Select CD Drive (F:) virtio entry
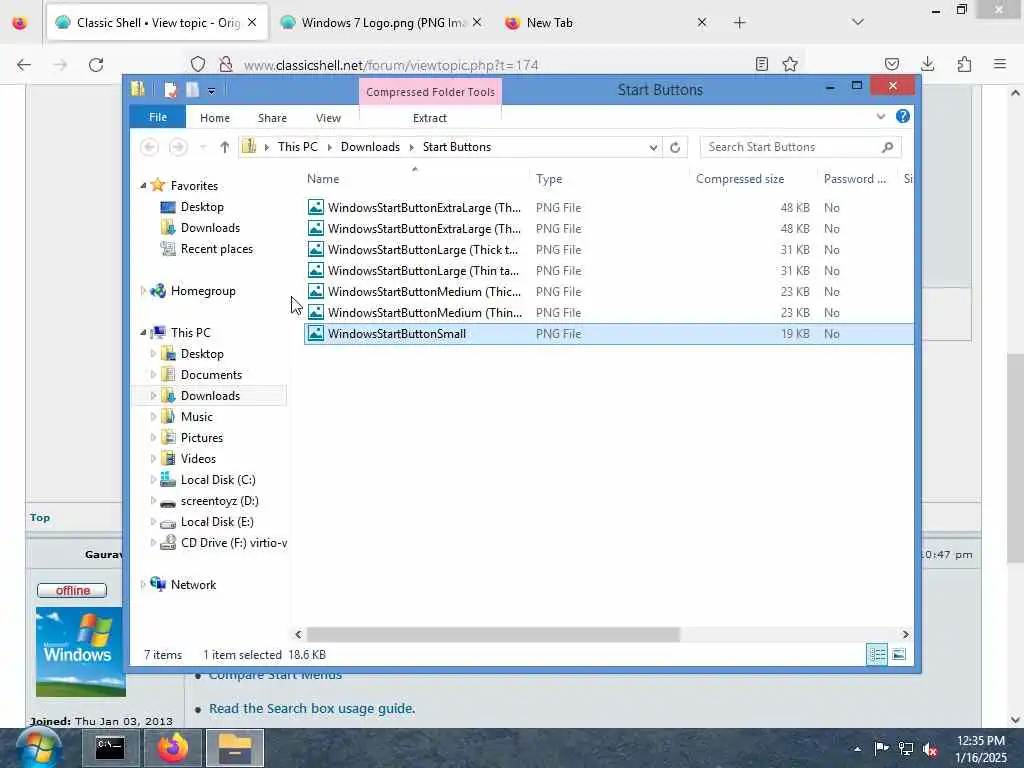The height and width of the screenshot is (768, 1024). [x=234, y=543]
